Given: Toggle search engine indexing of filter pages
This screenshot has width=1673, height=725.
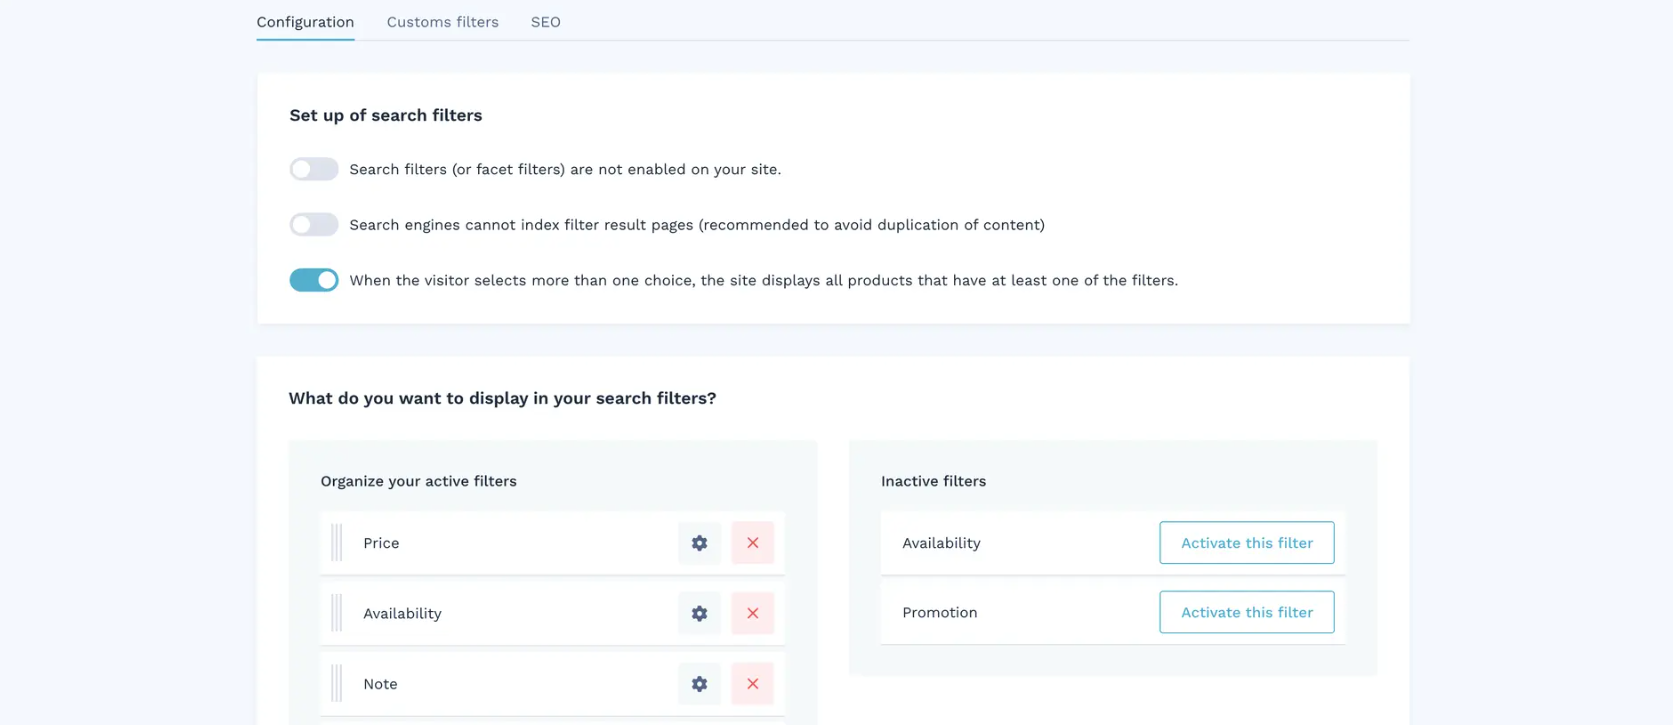Looking at the screenshot, I should (314, 225).
